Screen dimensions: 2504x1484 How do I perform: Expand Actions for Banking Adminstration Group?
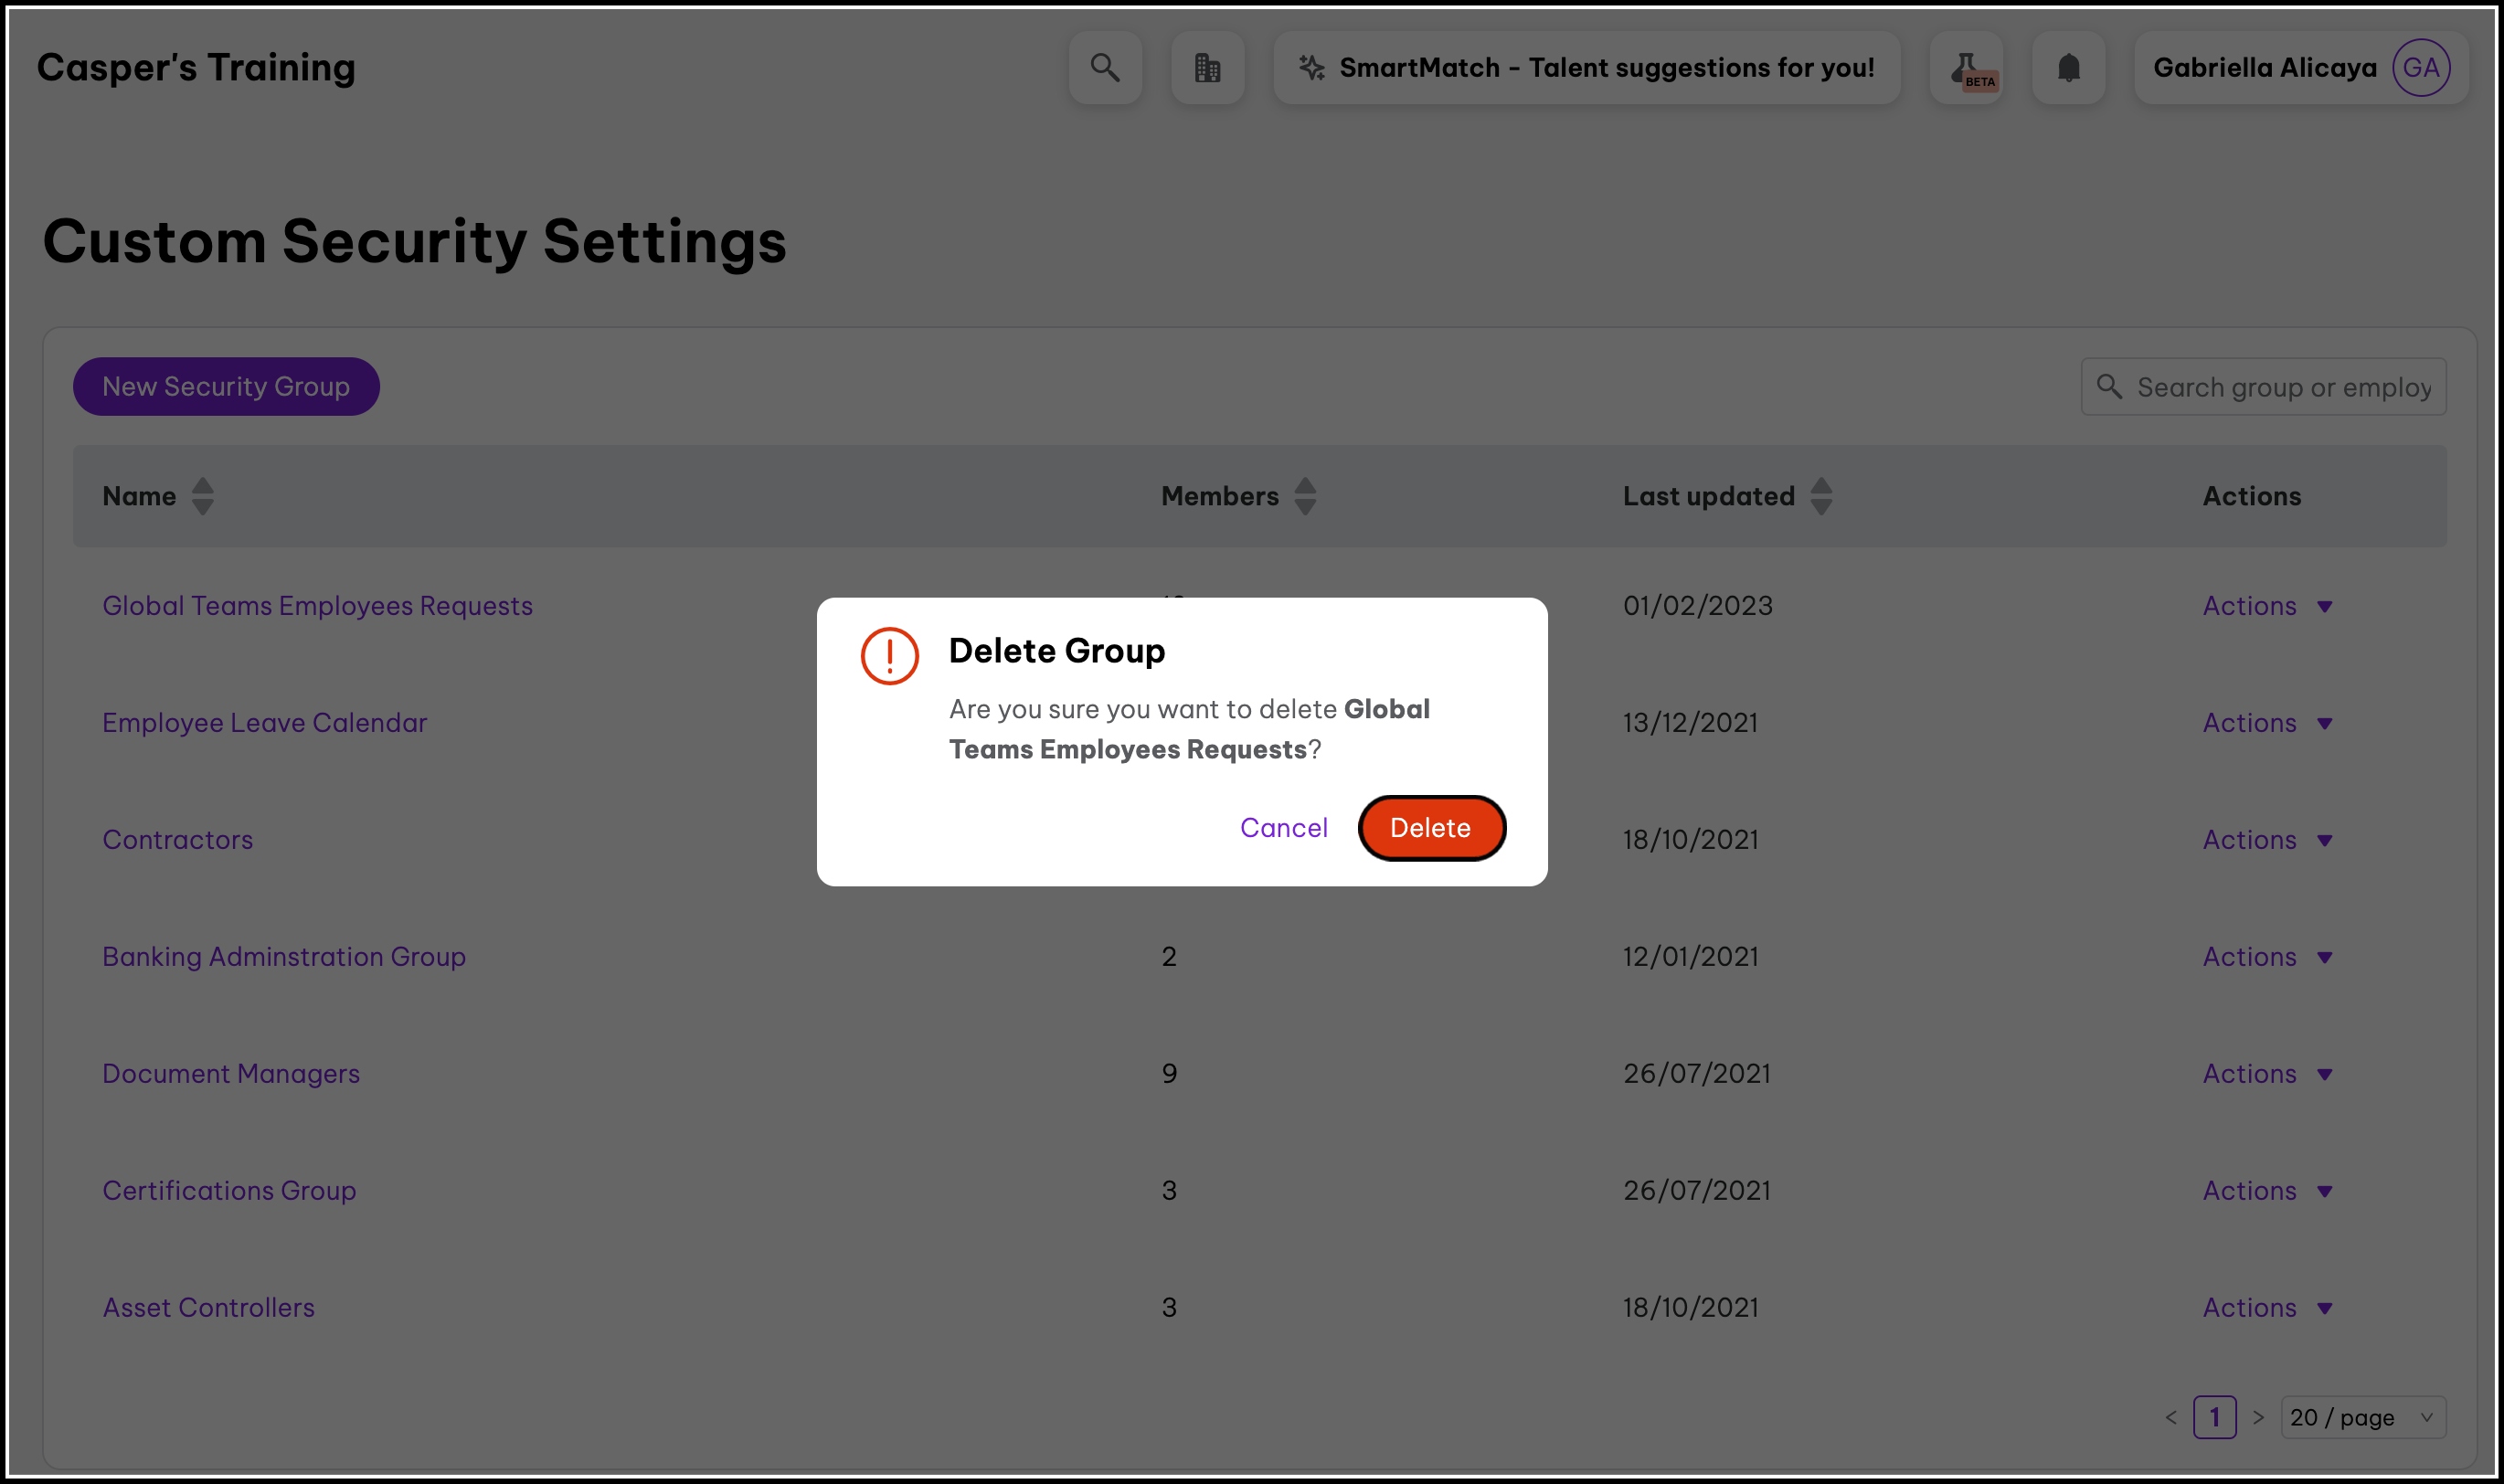click(x=2267, y=957)
